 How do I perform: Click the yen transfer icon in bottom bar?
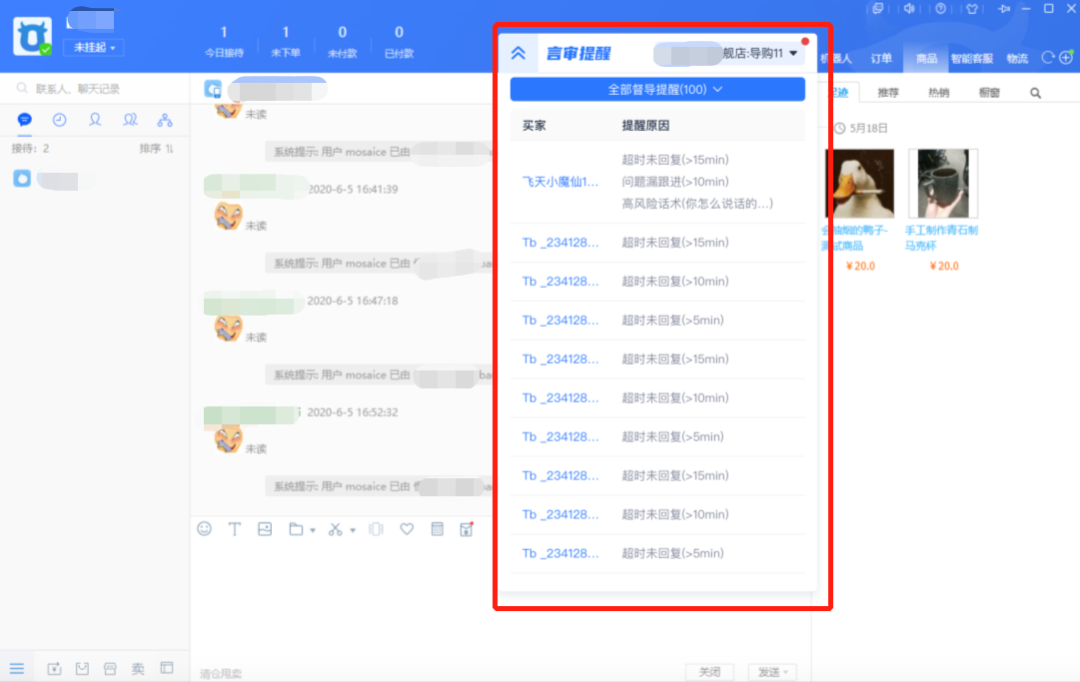tap(54, 668)
